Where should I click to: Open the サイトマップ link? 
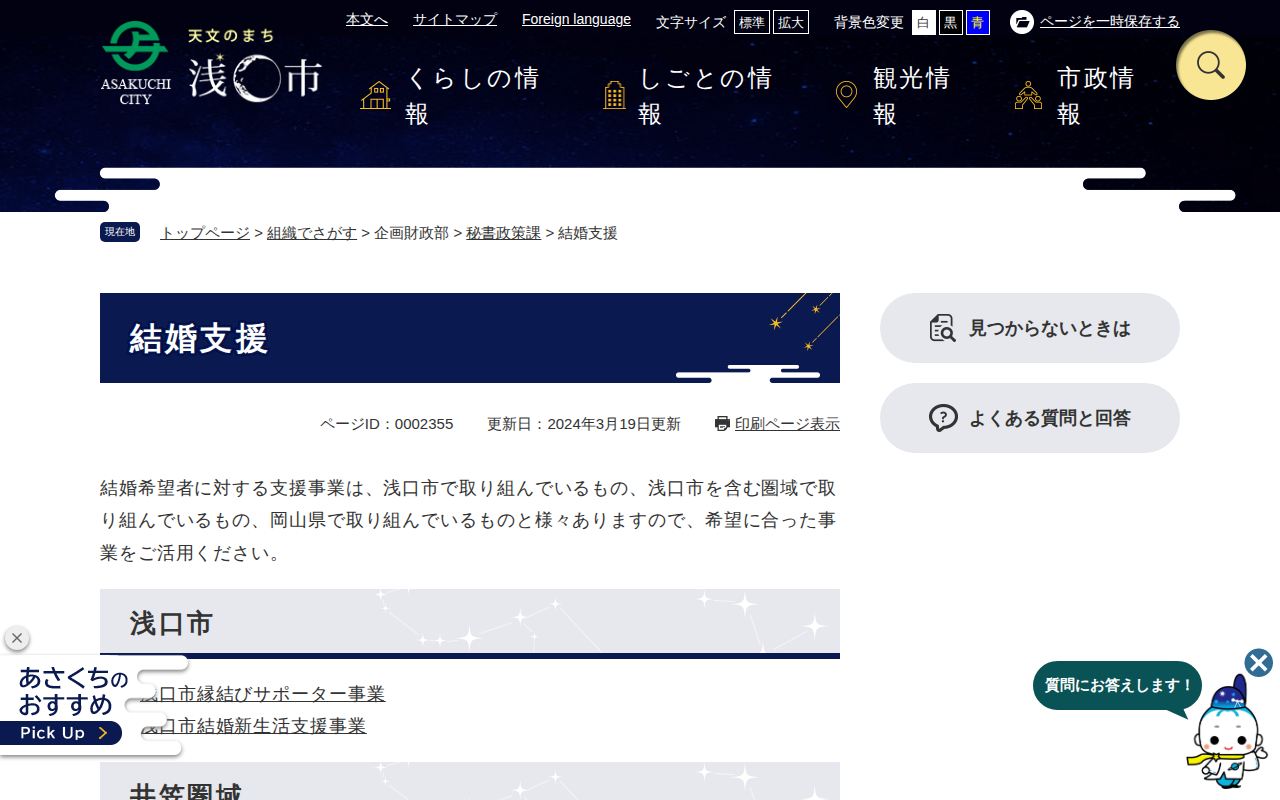455,19
